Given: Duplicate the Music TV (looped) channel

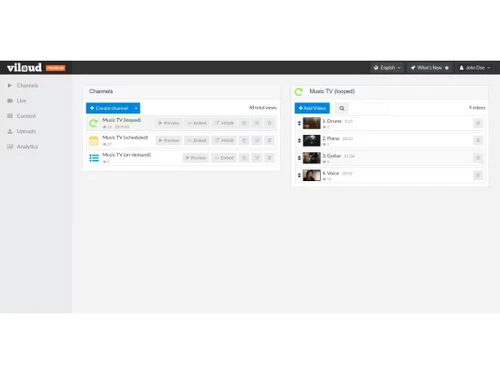Looking at the screenshot, I should (x=244, y=123).
